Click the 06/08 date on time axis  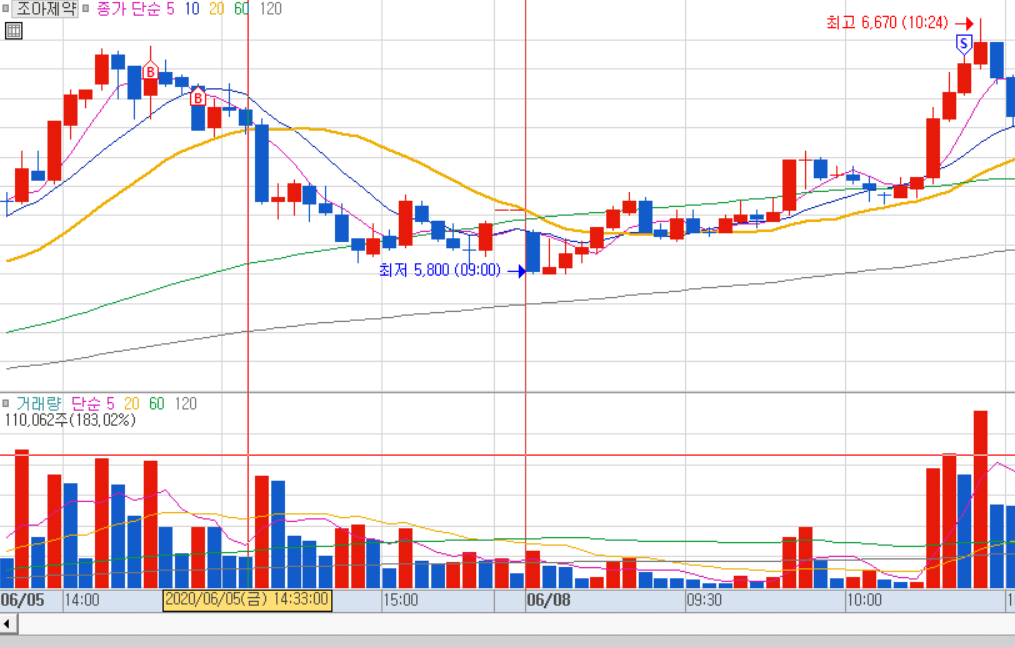pyautogui.click(x=548, y=600)
